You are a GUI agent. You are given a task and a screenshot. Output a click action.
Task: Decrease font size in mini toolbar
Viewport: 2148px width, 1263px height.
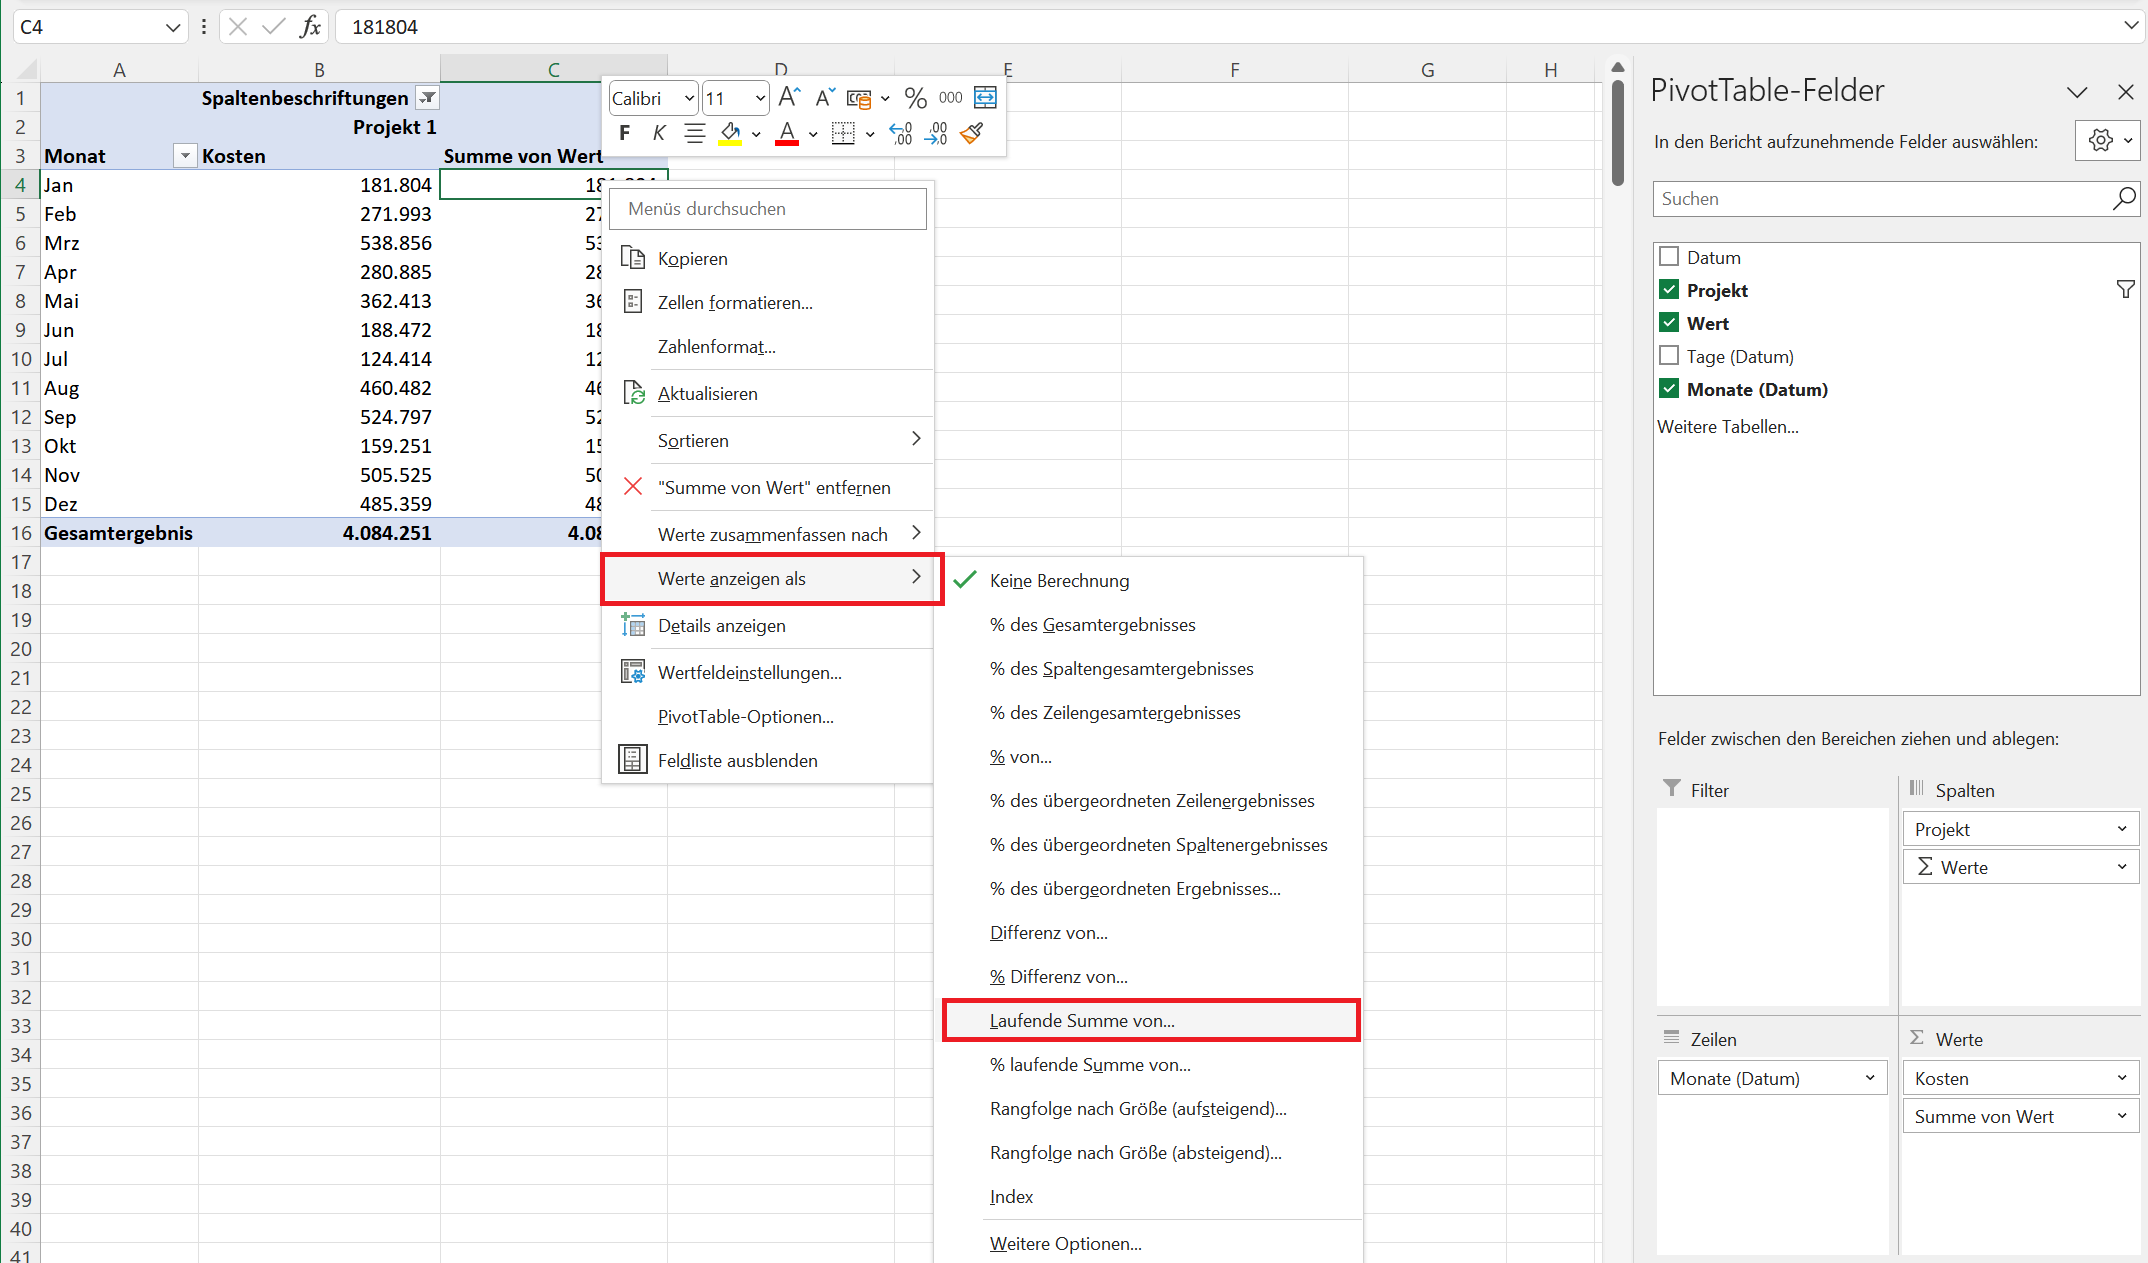coord(825,98)
